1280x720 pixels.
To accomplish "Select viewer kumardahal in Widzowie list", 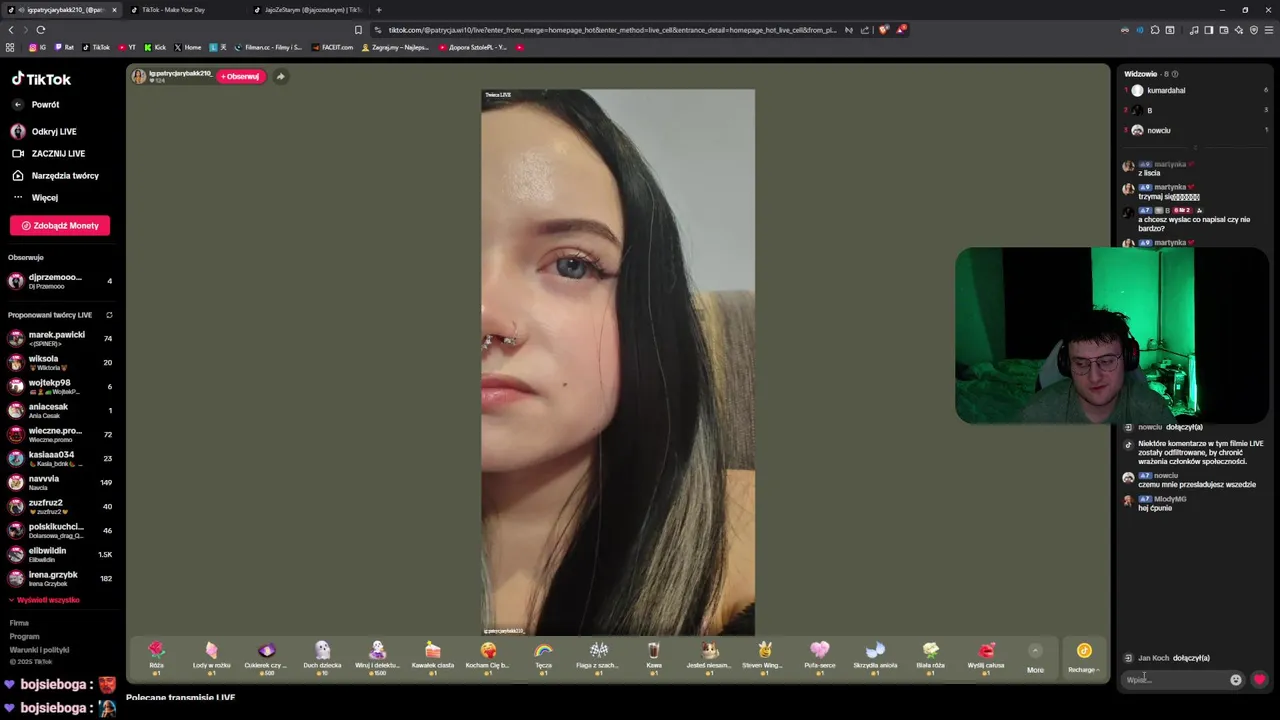I will click(1196, 90).
